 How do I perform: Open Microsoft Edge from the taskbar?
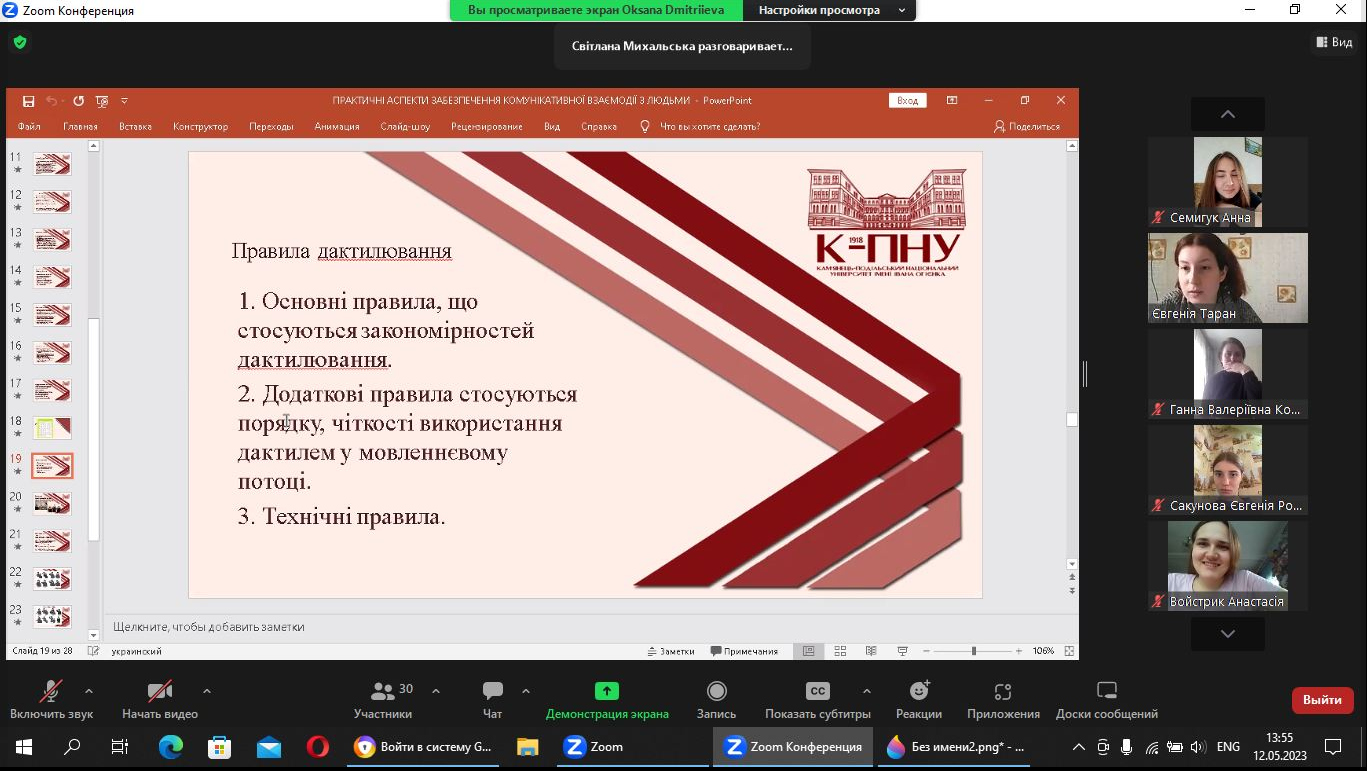coord(171,747)
